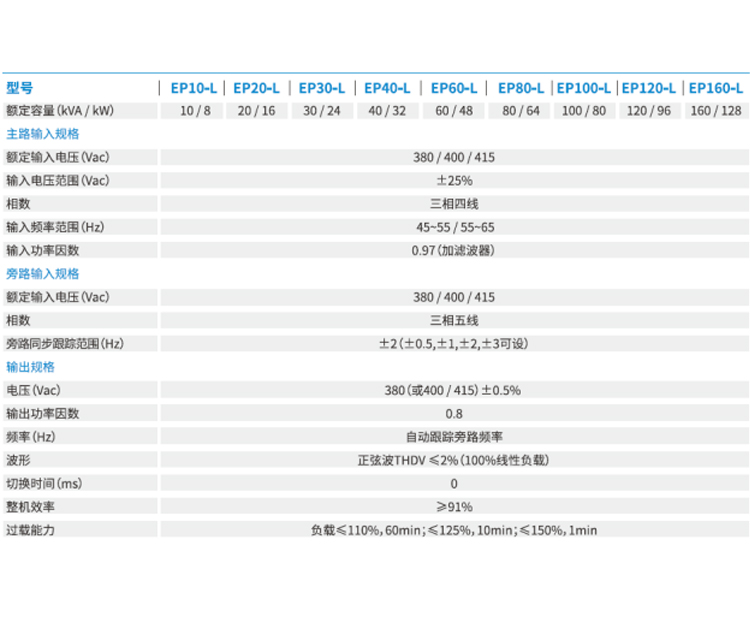Click the 输入功率因数 row label
The image size is (750, 630).
pos(43,250)
